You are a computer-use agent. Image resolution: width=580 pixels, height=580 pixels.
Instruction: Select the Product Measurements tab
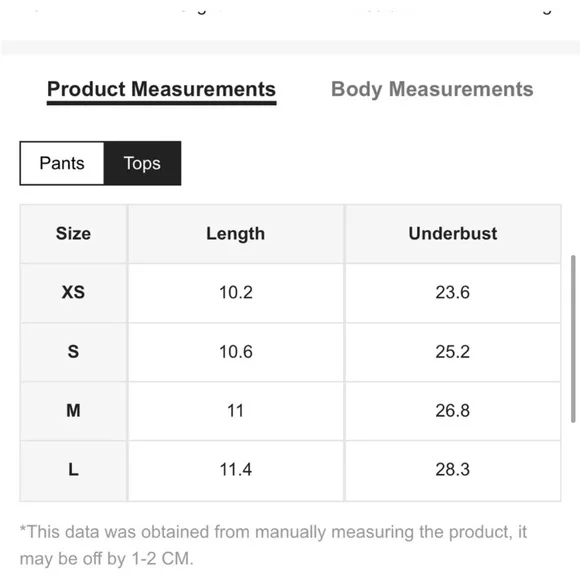(x=162, y=92)
